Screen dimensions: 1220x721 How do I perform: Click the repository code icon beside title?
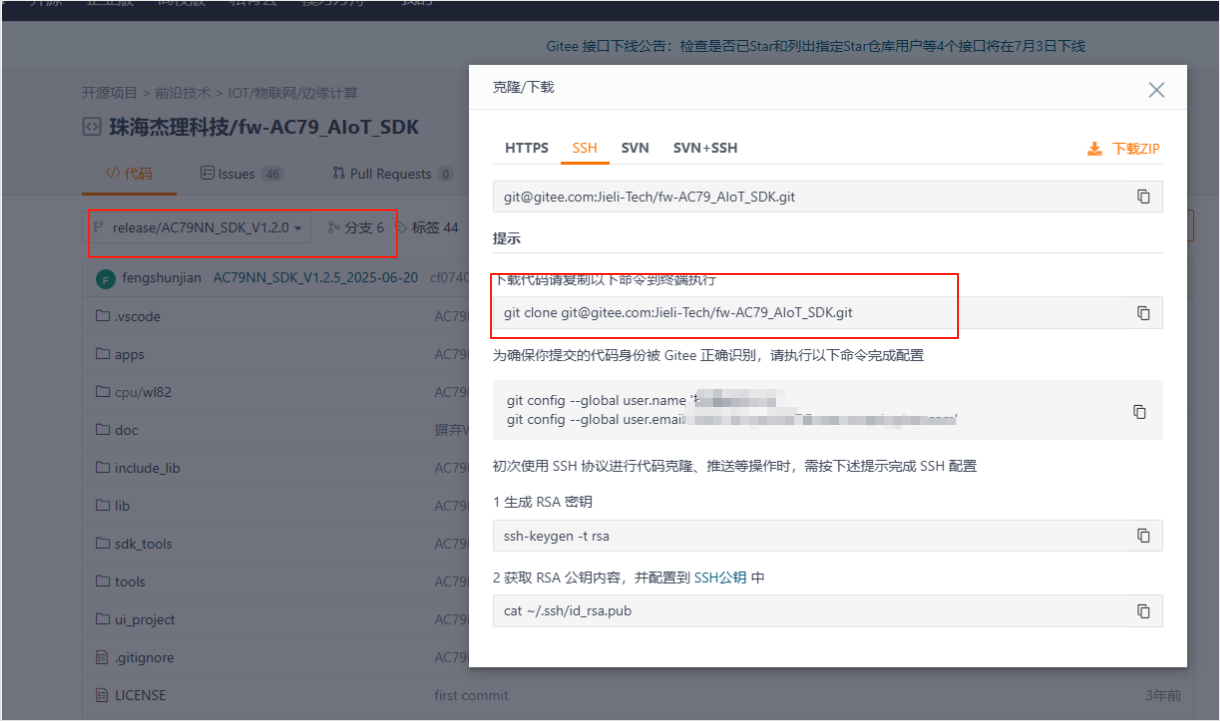91,127
